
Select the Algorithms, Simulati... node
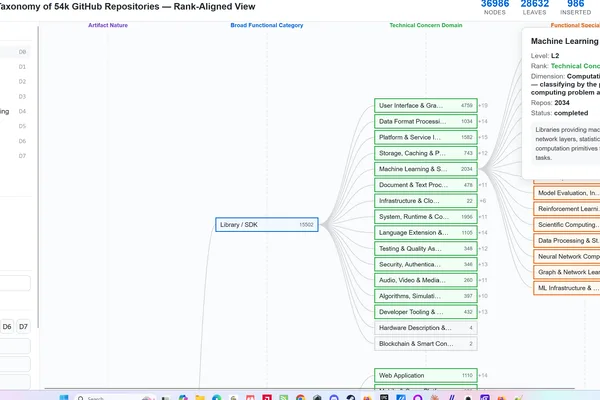426,296
